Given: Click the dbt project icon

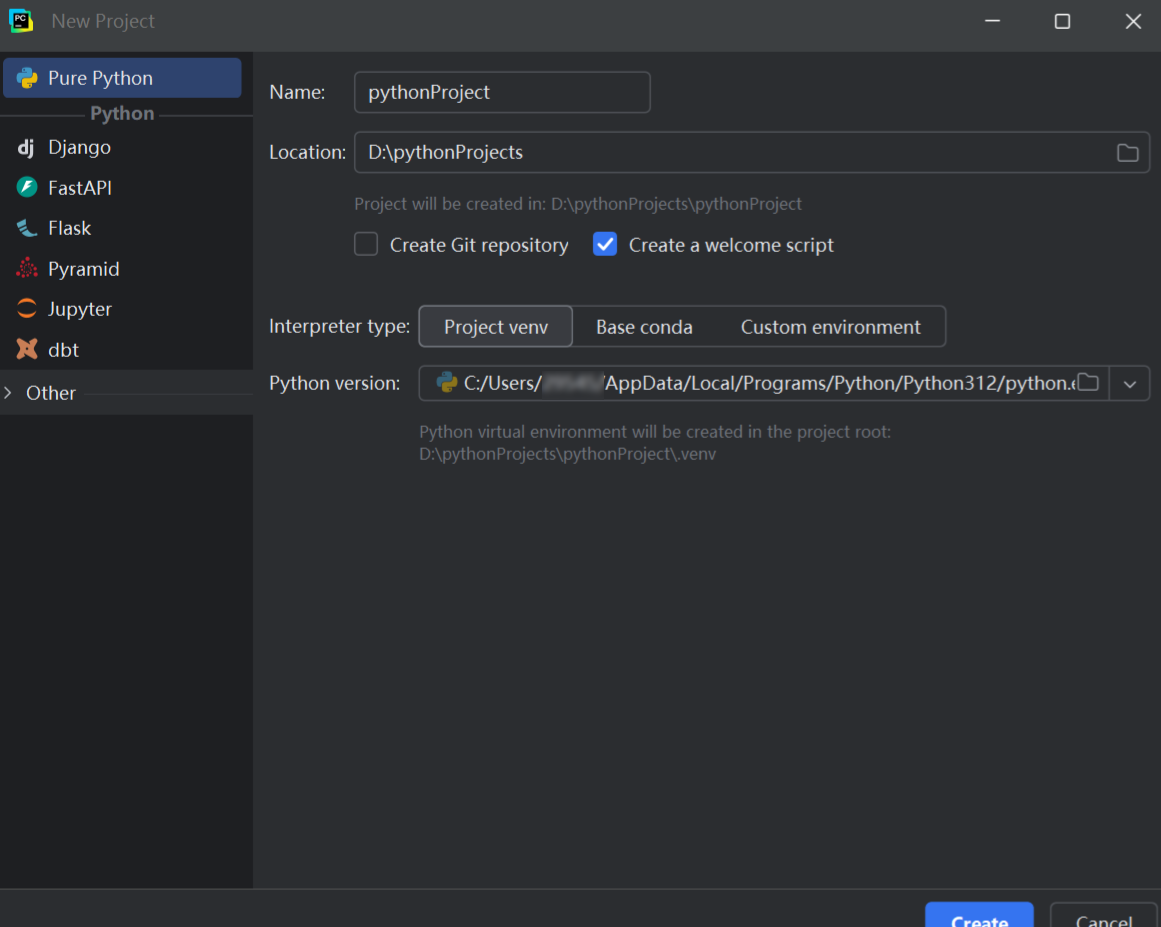Looking at the screenshot, I should pos(27,350).
